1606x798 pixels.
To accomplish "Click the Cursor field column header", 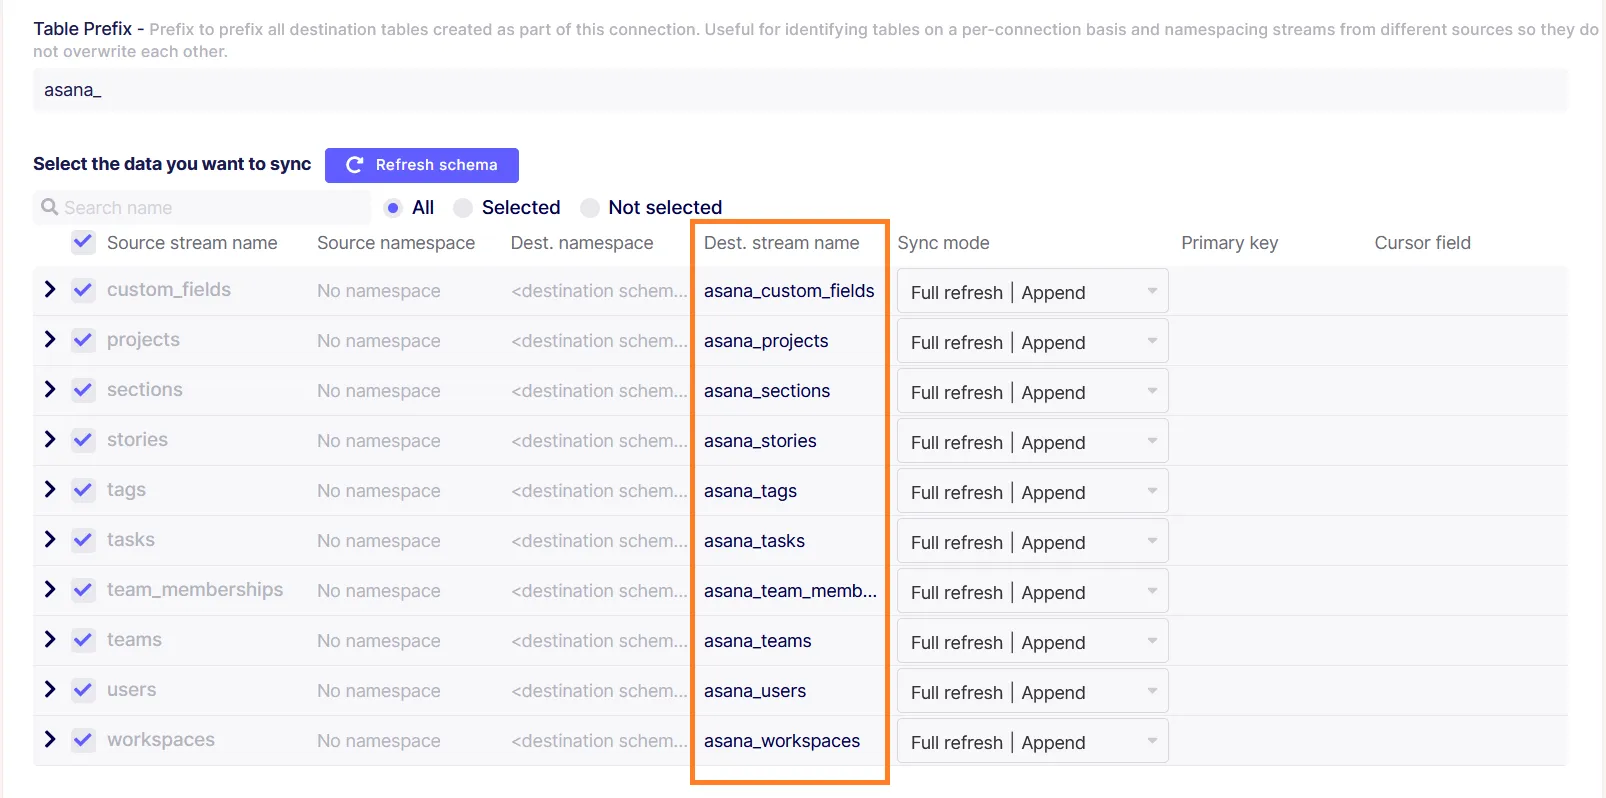I will 1422,243.
